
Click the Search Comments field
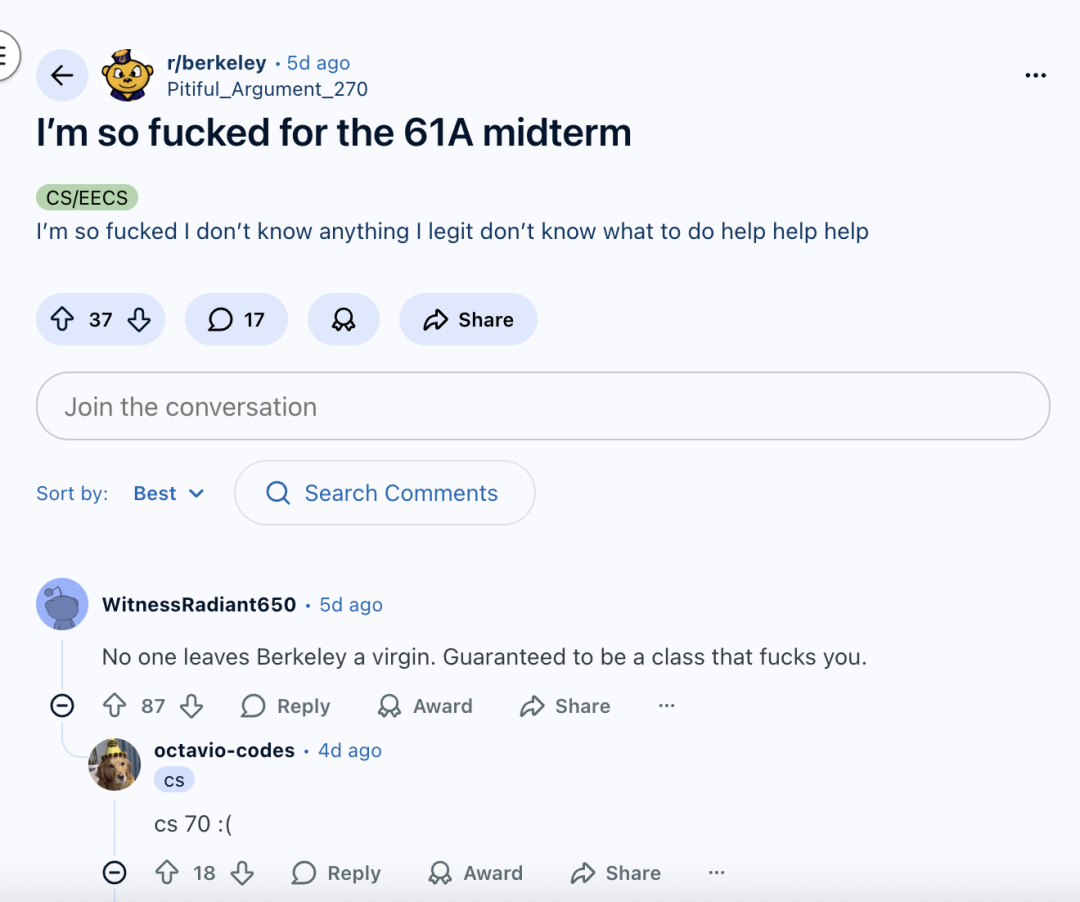[x=385, y=493]
